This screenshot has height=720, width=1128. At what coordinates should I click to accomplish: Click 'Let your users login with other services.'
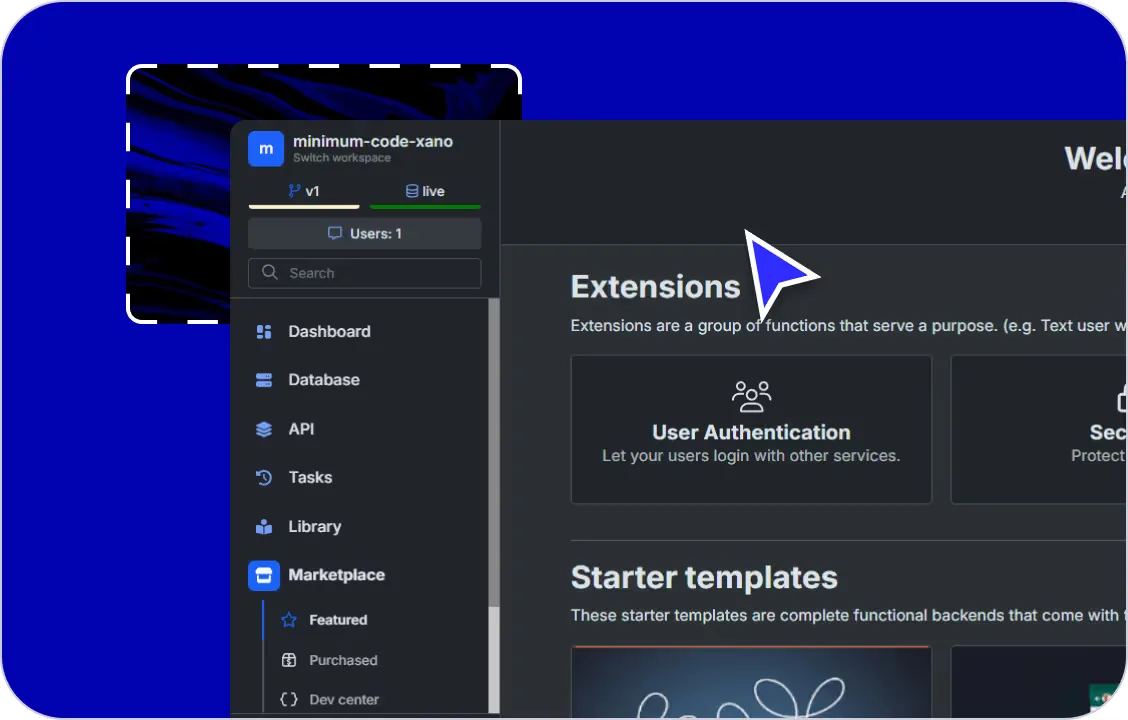tap(751, 456)
